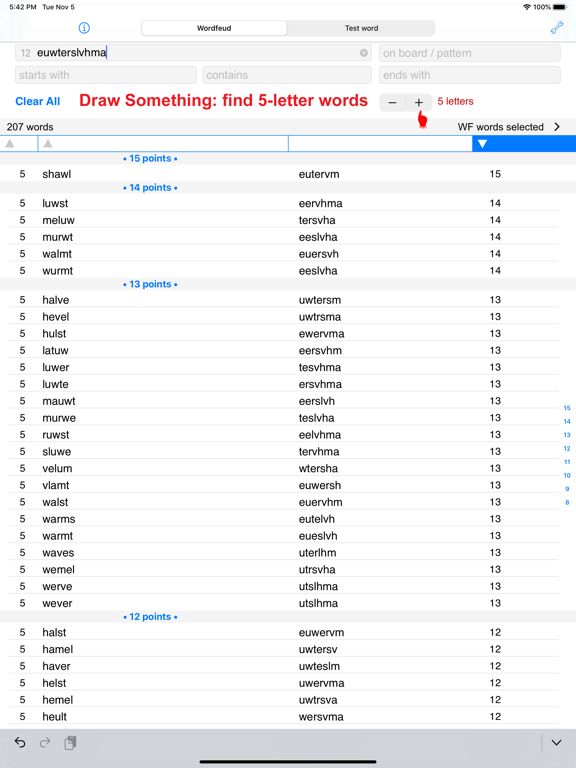Switch to the Test word tab

tap(361, 28)
